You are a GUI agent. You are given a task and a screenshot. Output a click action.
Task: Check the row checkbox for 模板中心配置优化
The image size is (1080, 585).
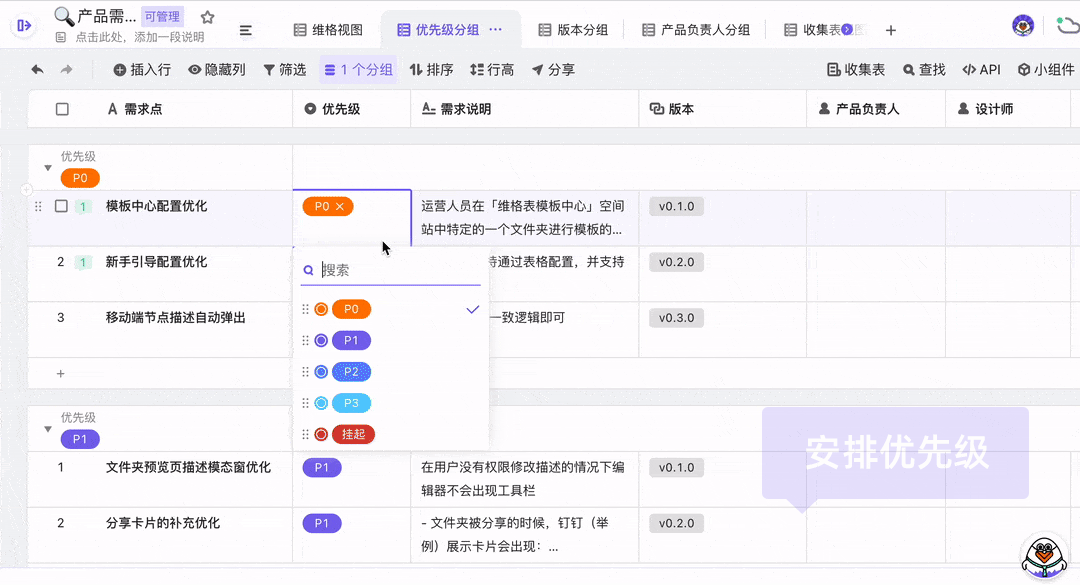point(62,206)
